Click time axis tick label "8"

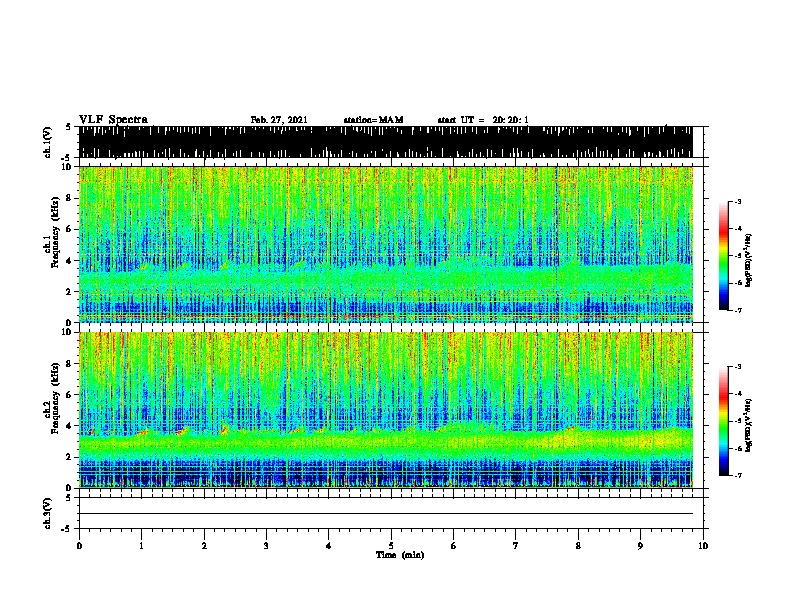click(x=578, y=546)
